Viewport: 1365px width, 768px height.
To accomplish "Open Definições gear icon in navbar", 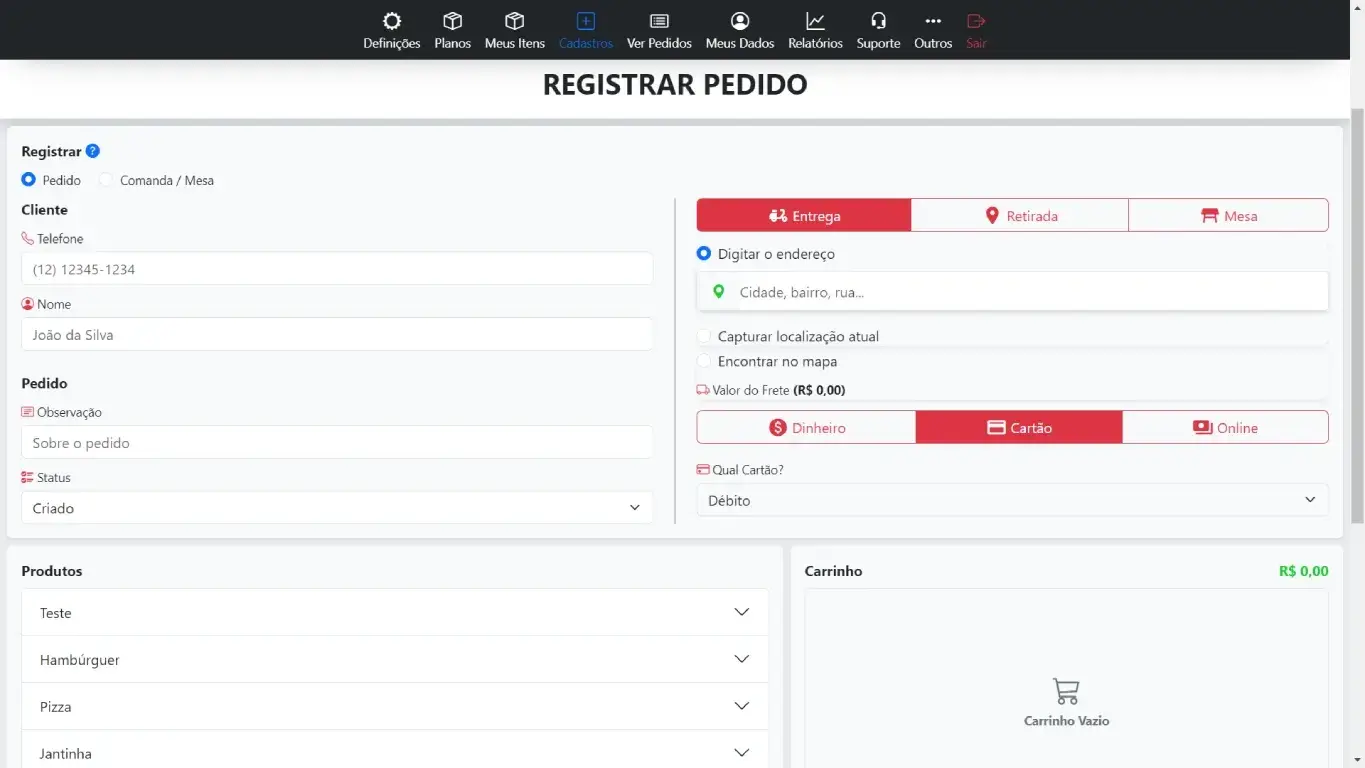I will point(392,21).
